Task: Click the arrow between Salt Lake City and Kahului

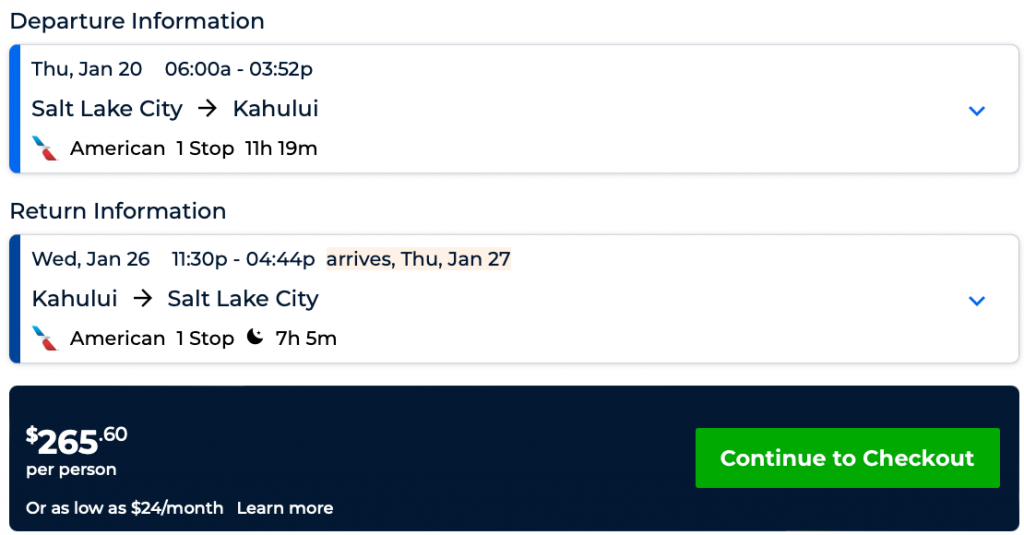Action: [208, 109]
